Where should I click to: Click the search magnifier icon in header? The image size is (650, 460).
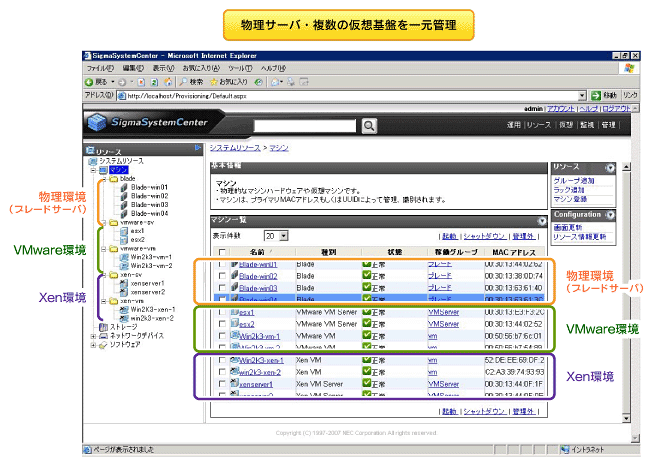pos(369,125)
